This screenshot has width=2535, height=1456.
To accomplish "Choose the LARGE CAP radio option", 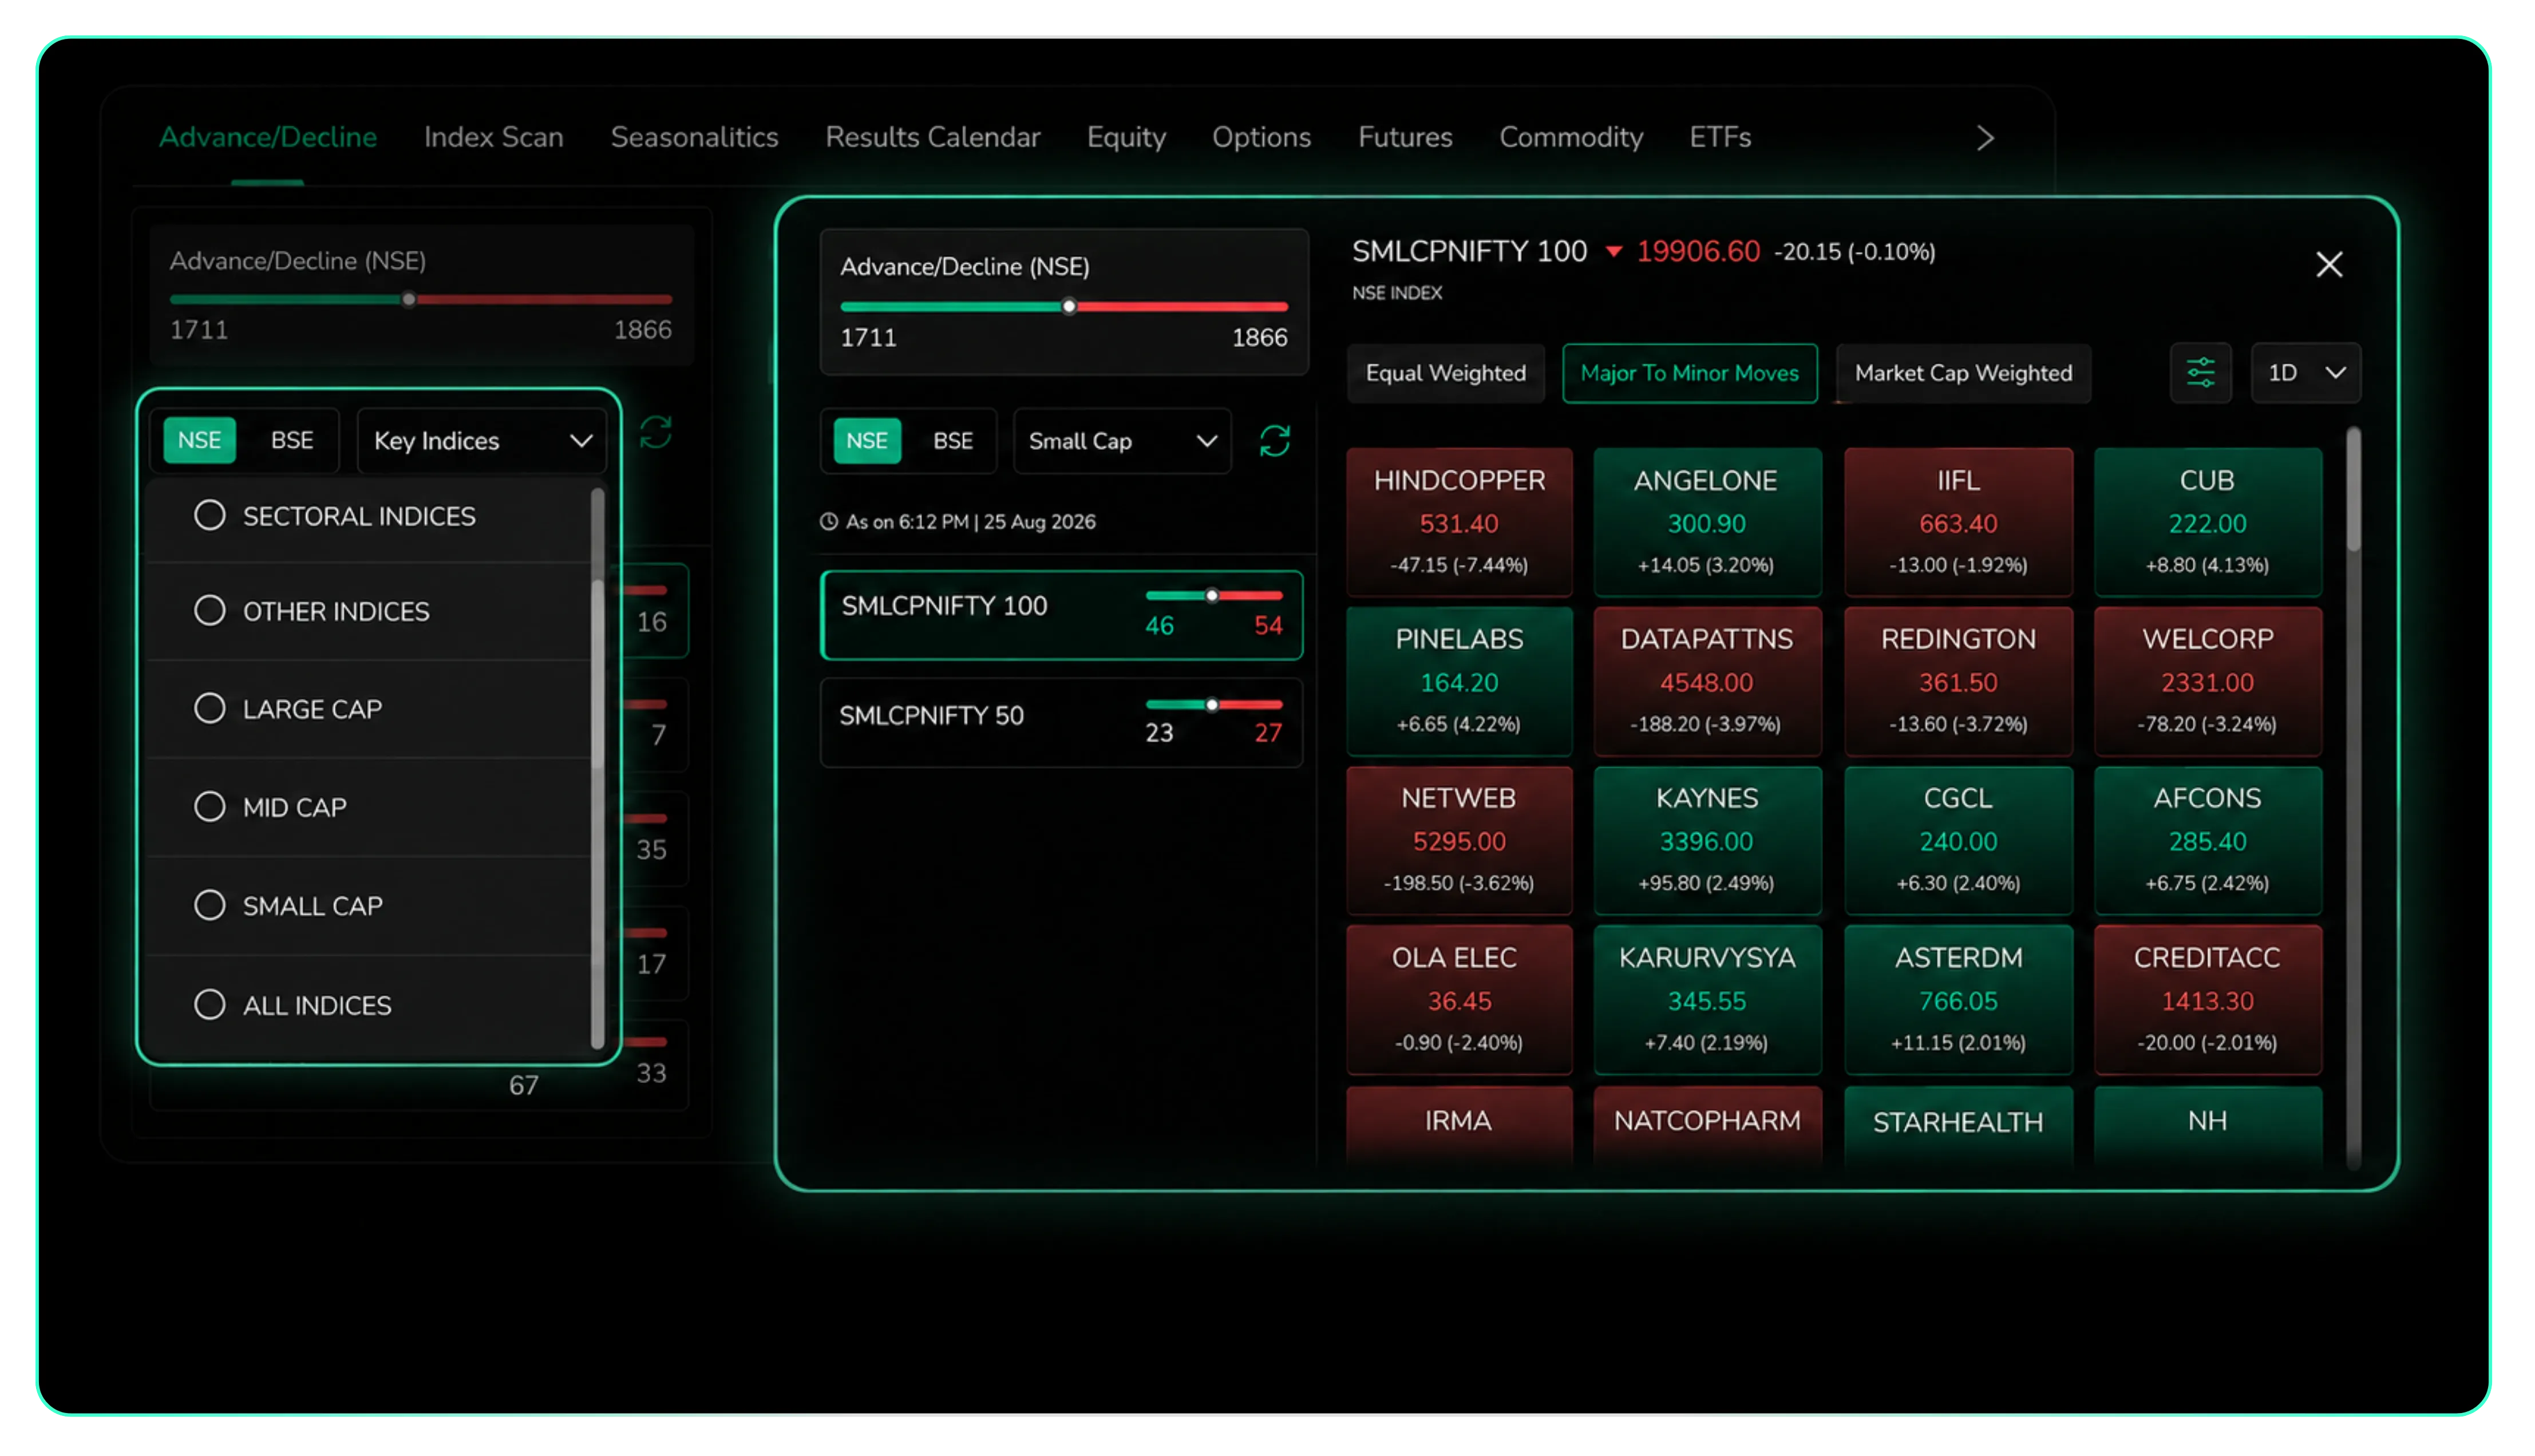I will coord(209,709).
